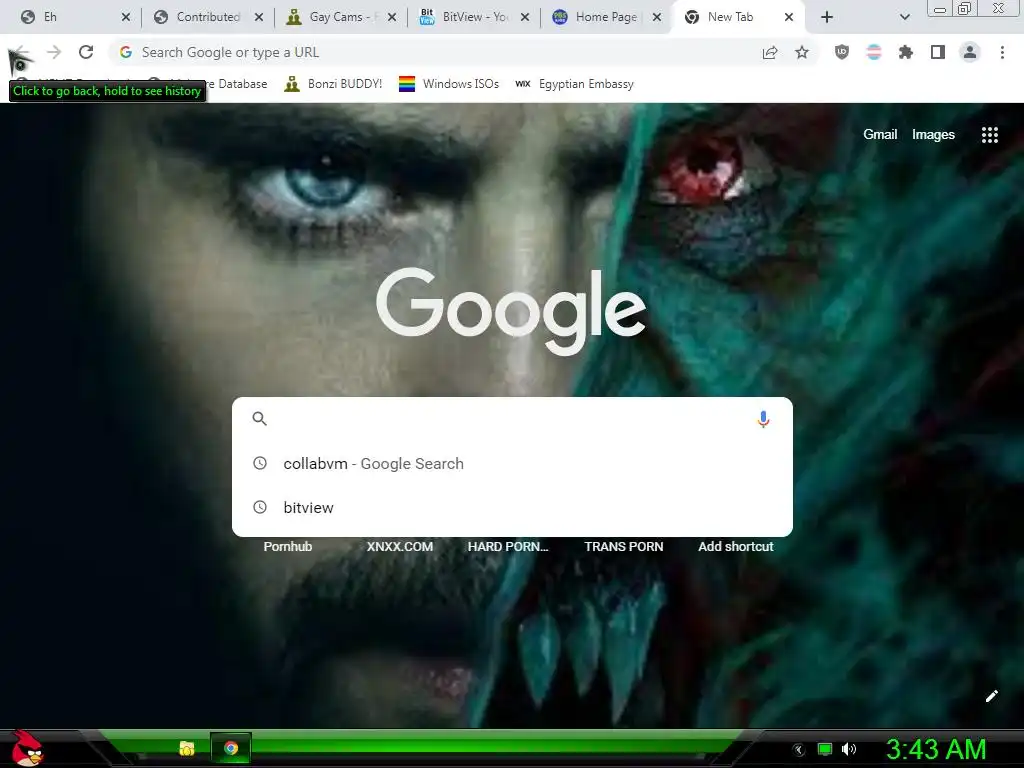Image resolution: width=1024 pixels, height=768 pixels.
Task: Share this page icon in address bar
Action: (770, 53)
